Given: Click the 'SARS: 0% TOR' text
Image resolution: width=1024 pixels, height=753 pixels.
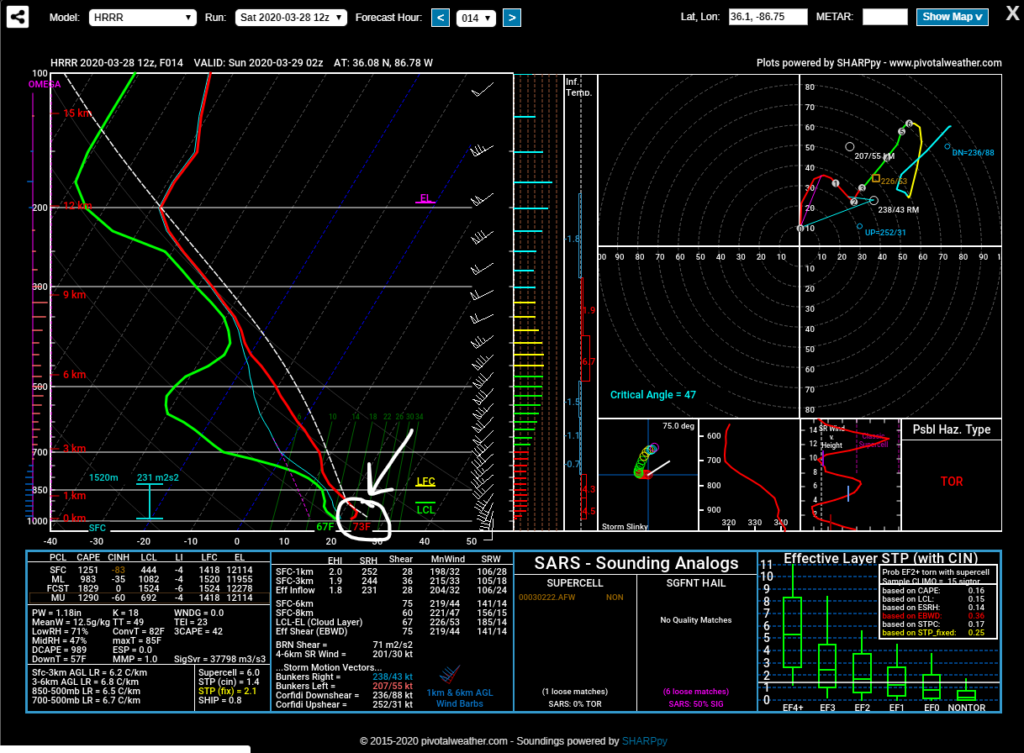Looking at the screenshot, I should 575,704.
